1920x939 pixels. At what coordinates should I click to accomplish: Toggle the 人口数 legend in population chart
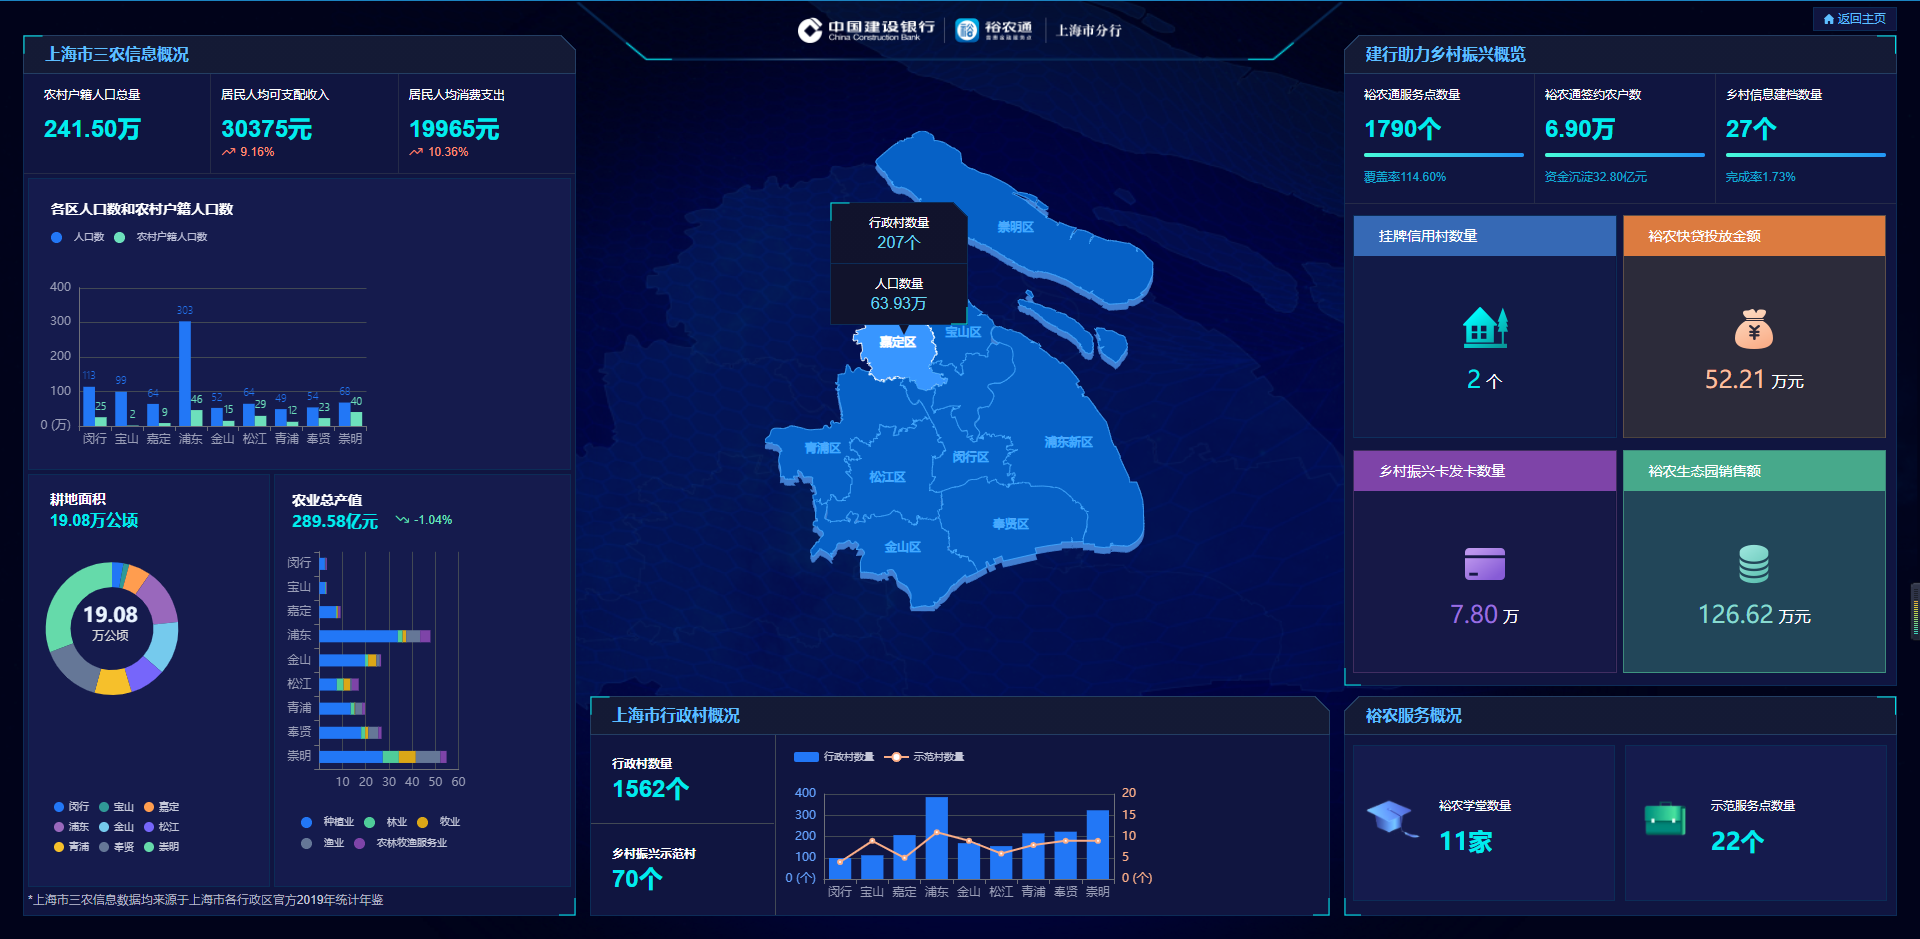[78, 237]
